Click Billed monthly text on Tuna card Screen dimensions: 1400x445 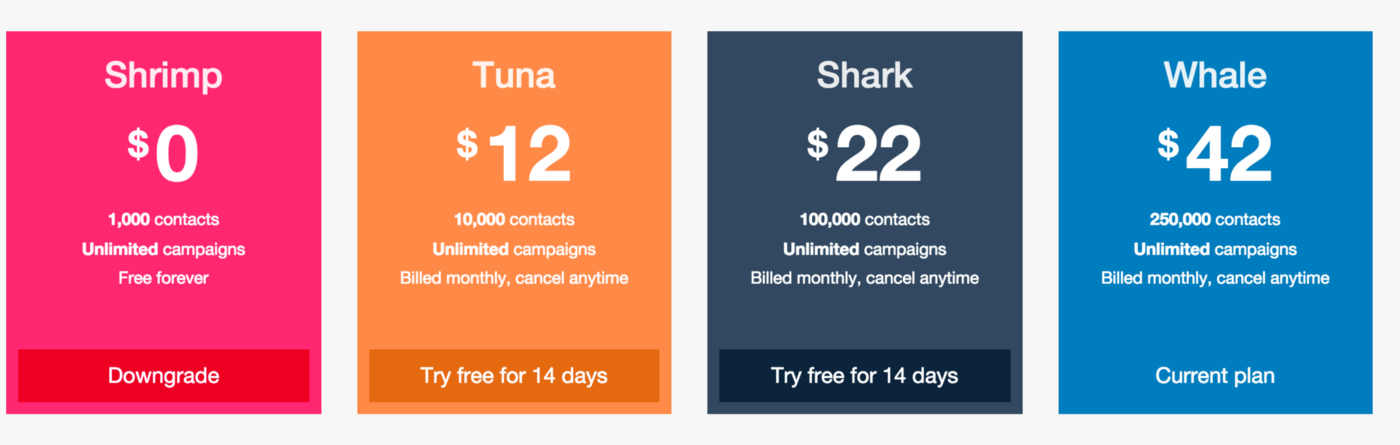[x=514, y=278]
